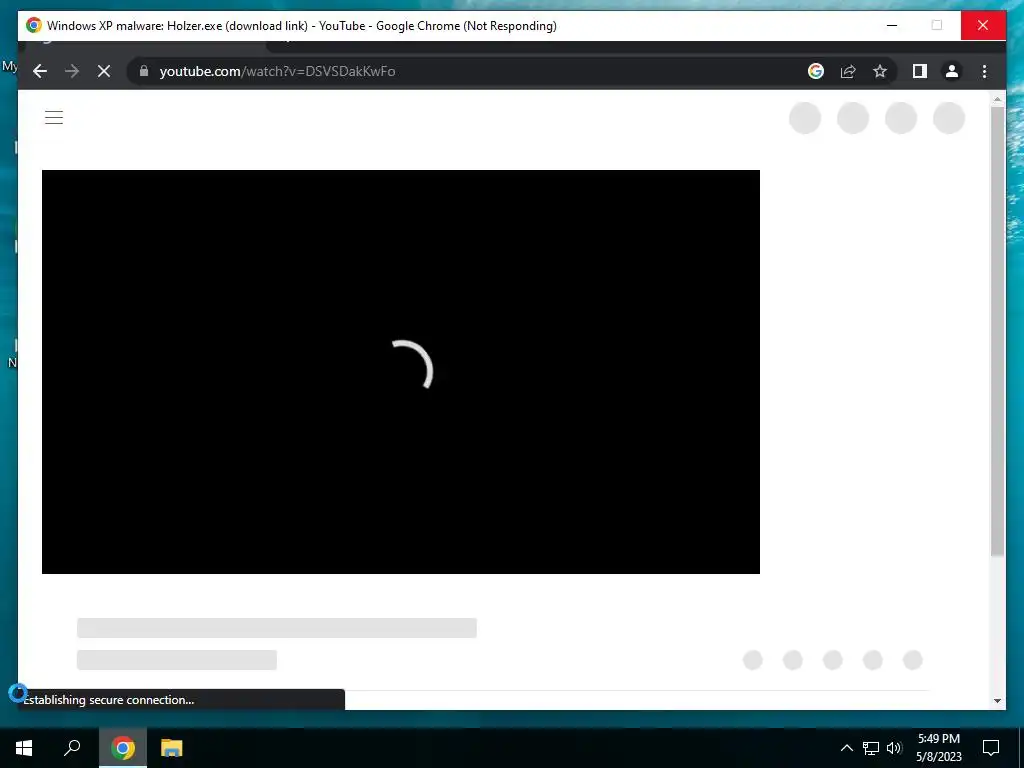Click the page vertical scrollbar thumb
This screenshot has height=768, width=1024.
point(997,330)
